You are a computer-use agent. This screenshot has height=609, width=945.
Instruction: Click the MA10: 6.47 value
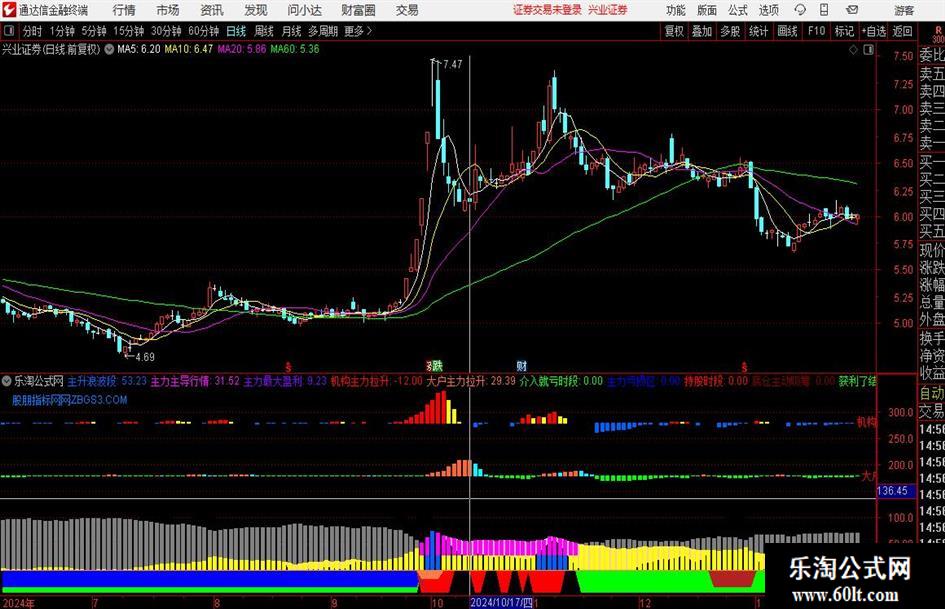(189, 49)
